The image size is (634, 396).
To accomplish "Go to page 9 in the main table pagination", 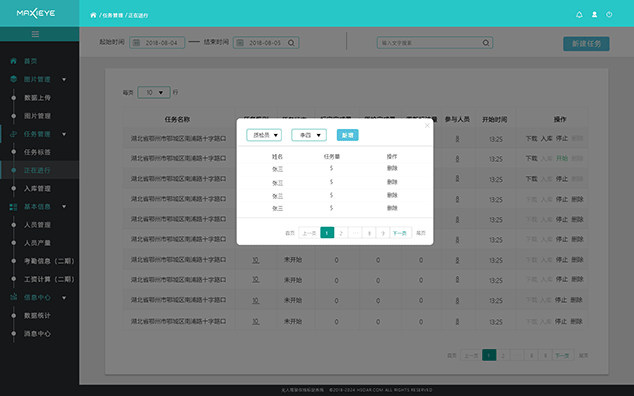I will pyautogui.click(x=545, y=356).
